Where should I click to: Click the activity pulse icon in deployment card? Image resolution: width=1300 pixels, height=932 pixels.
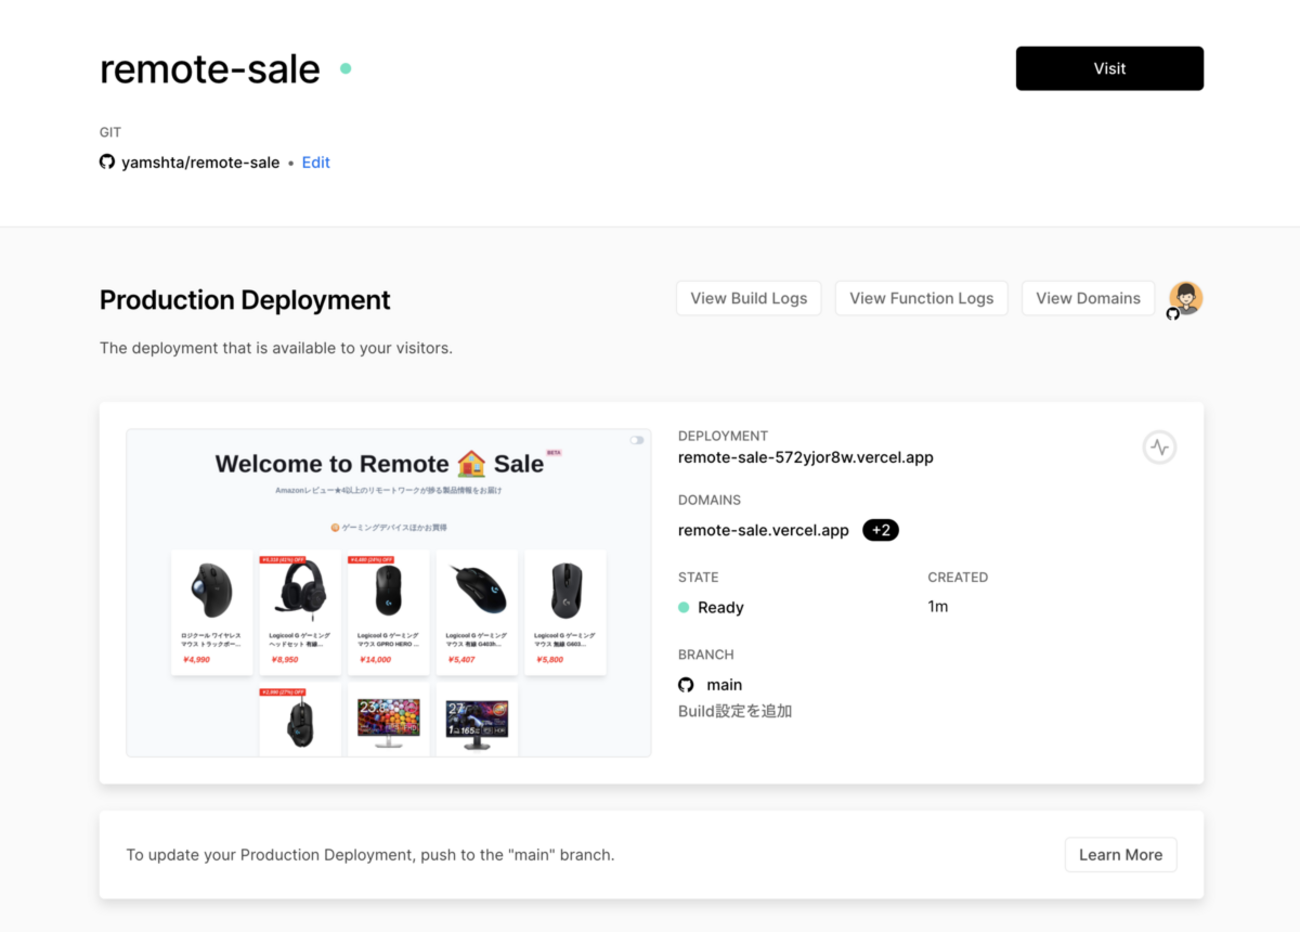tap(1159, 447)
